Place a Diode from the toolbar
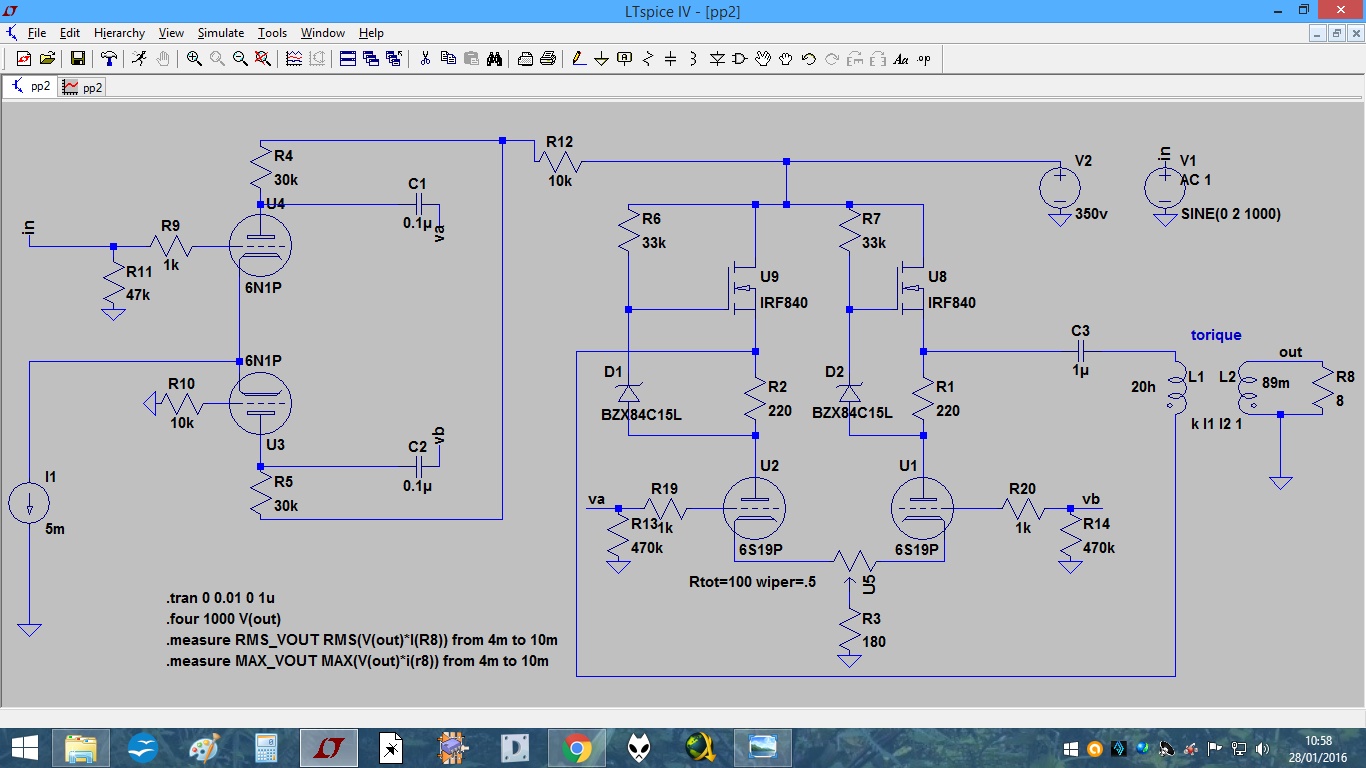This screenshot has height=768, width=1366. point(717,59)
